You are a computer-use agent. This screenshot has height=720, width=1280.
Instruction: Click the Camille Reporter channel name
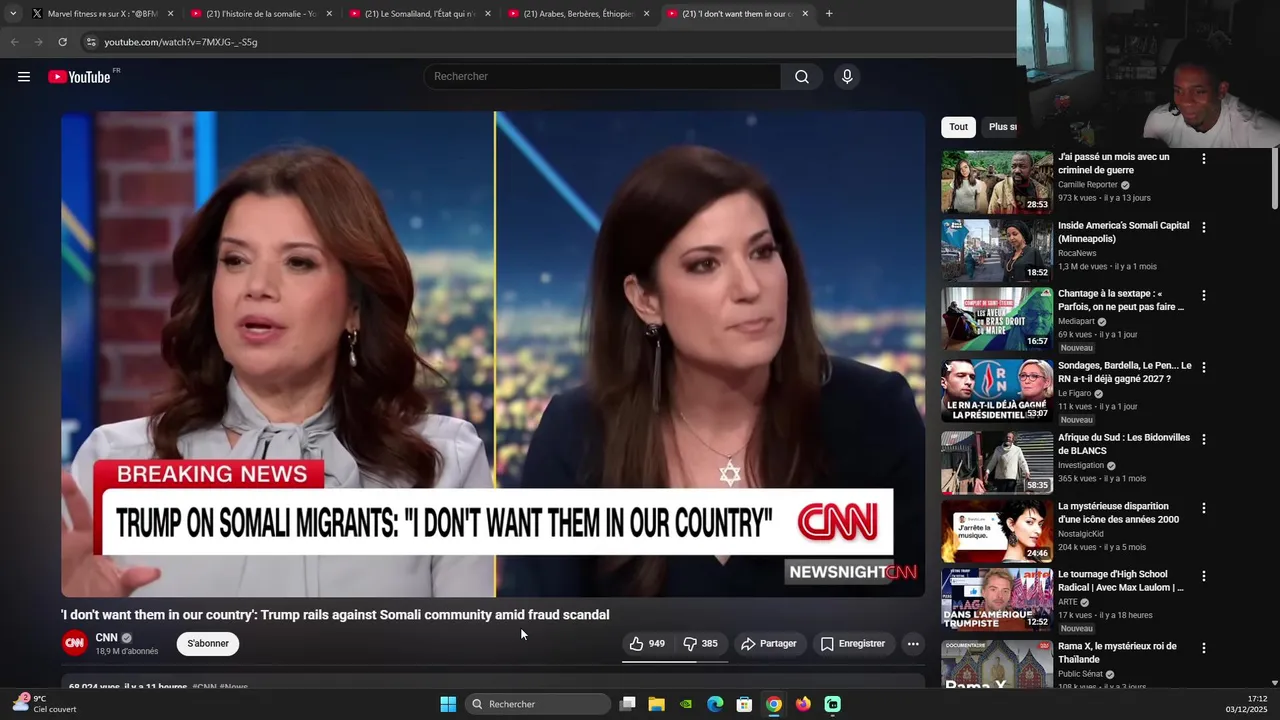pyautogui.click(x=1088, y=185)
